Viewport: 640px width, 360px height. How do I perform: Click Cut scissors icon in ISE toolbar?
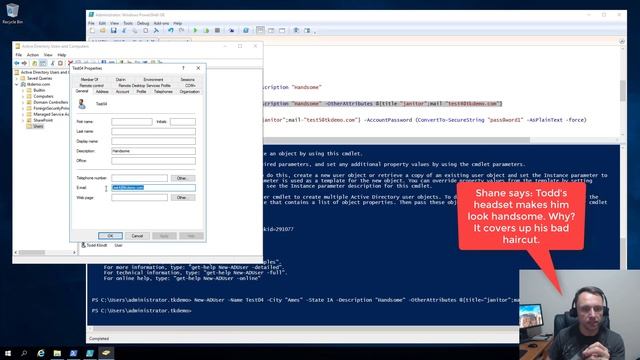(x=124, y=31)
